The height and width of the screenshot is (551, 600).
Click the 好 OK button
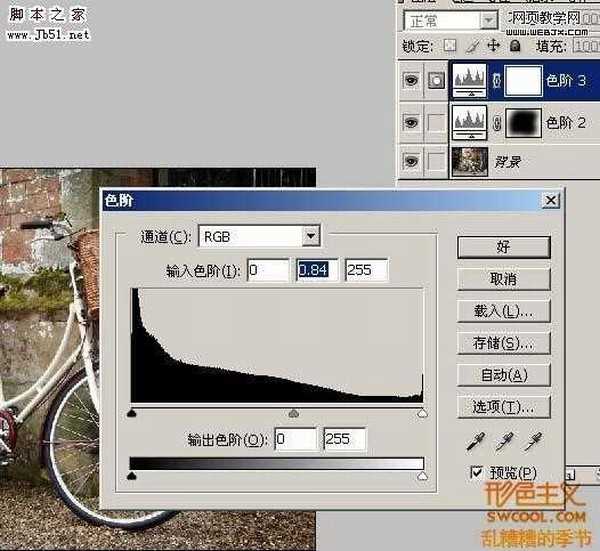click(504, 247)
